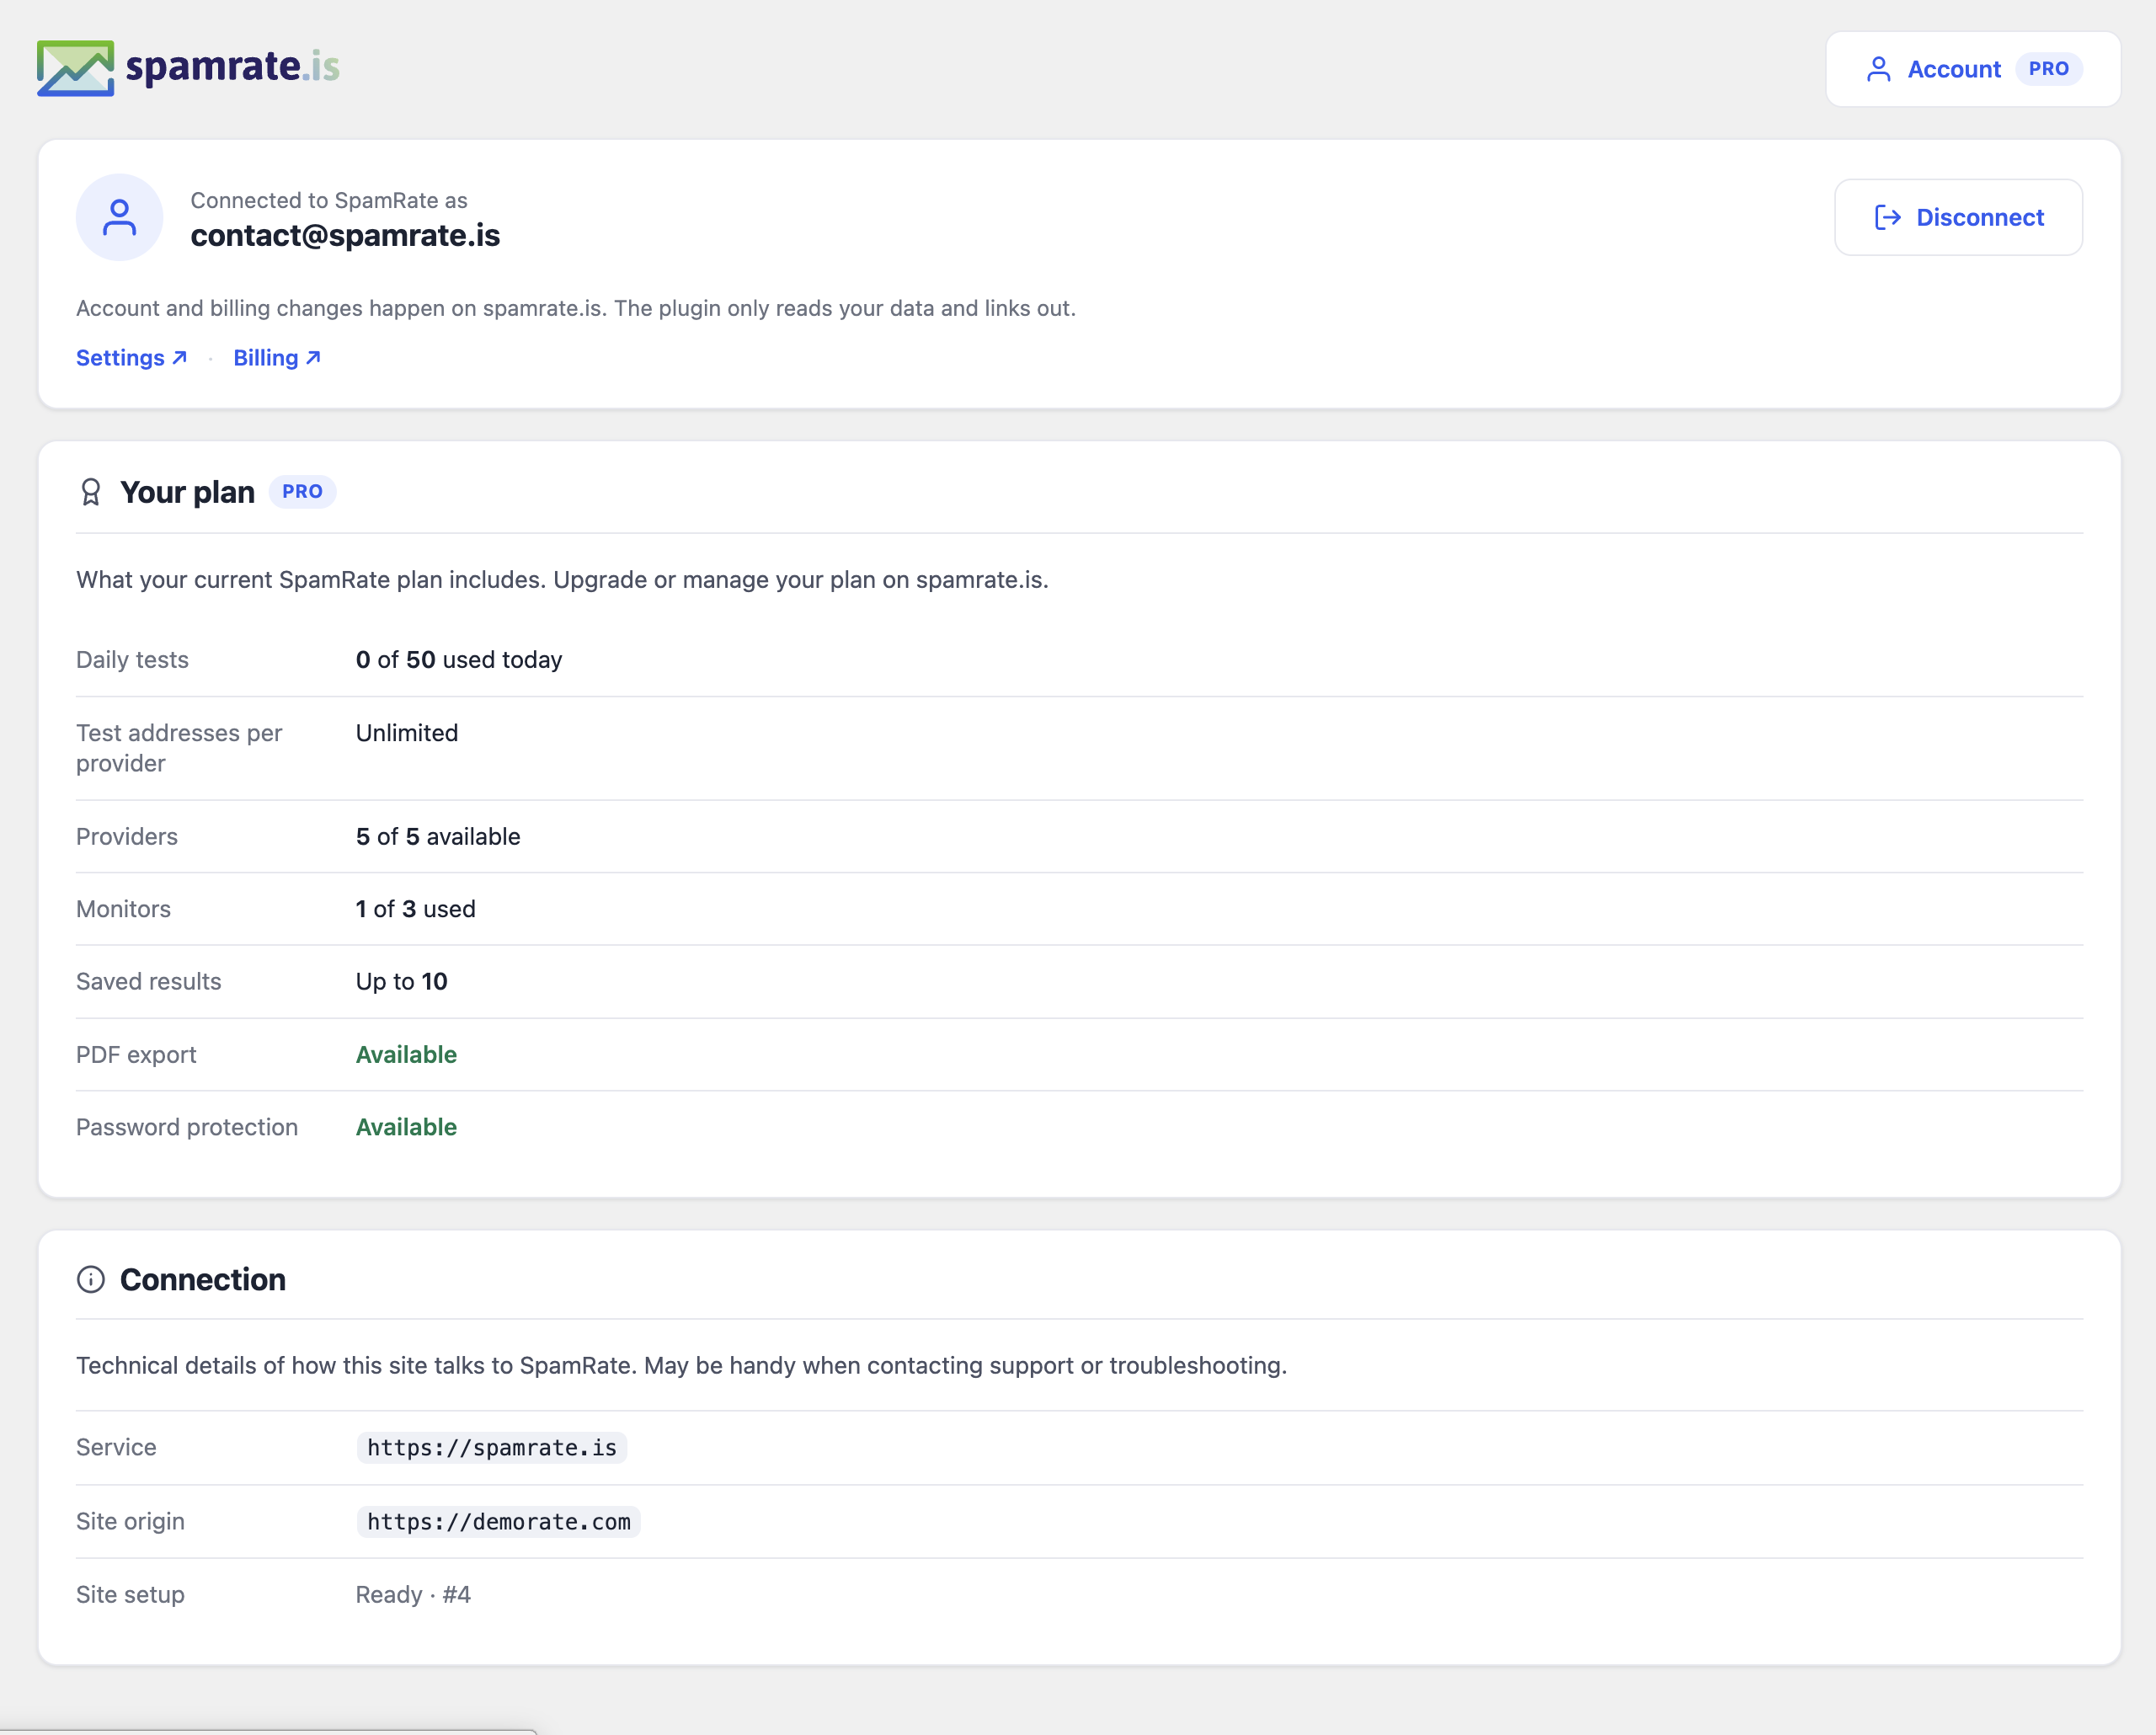The image size is (2156, 1735).
Task: Click the Daily tests label
Action: (x=132, y=660)
